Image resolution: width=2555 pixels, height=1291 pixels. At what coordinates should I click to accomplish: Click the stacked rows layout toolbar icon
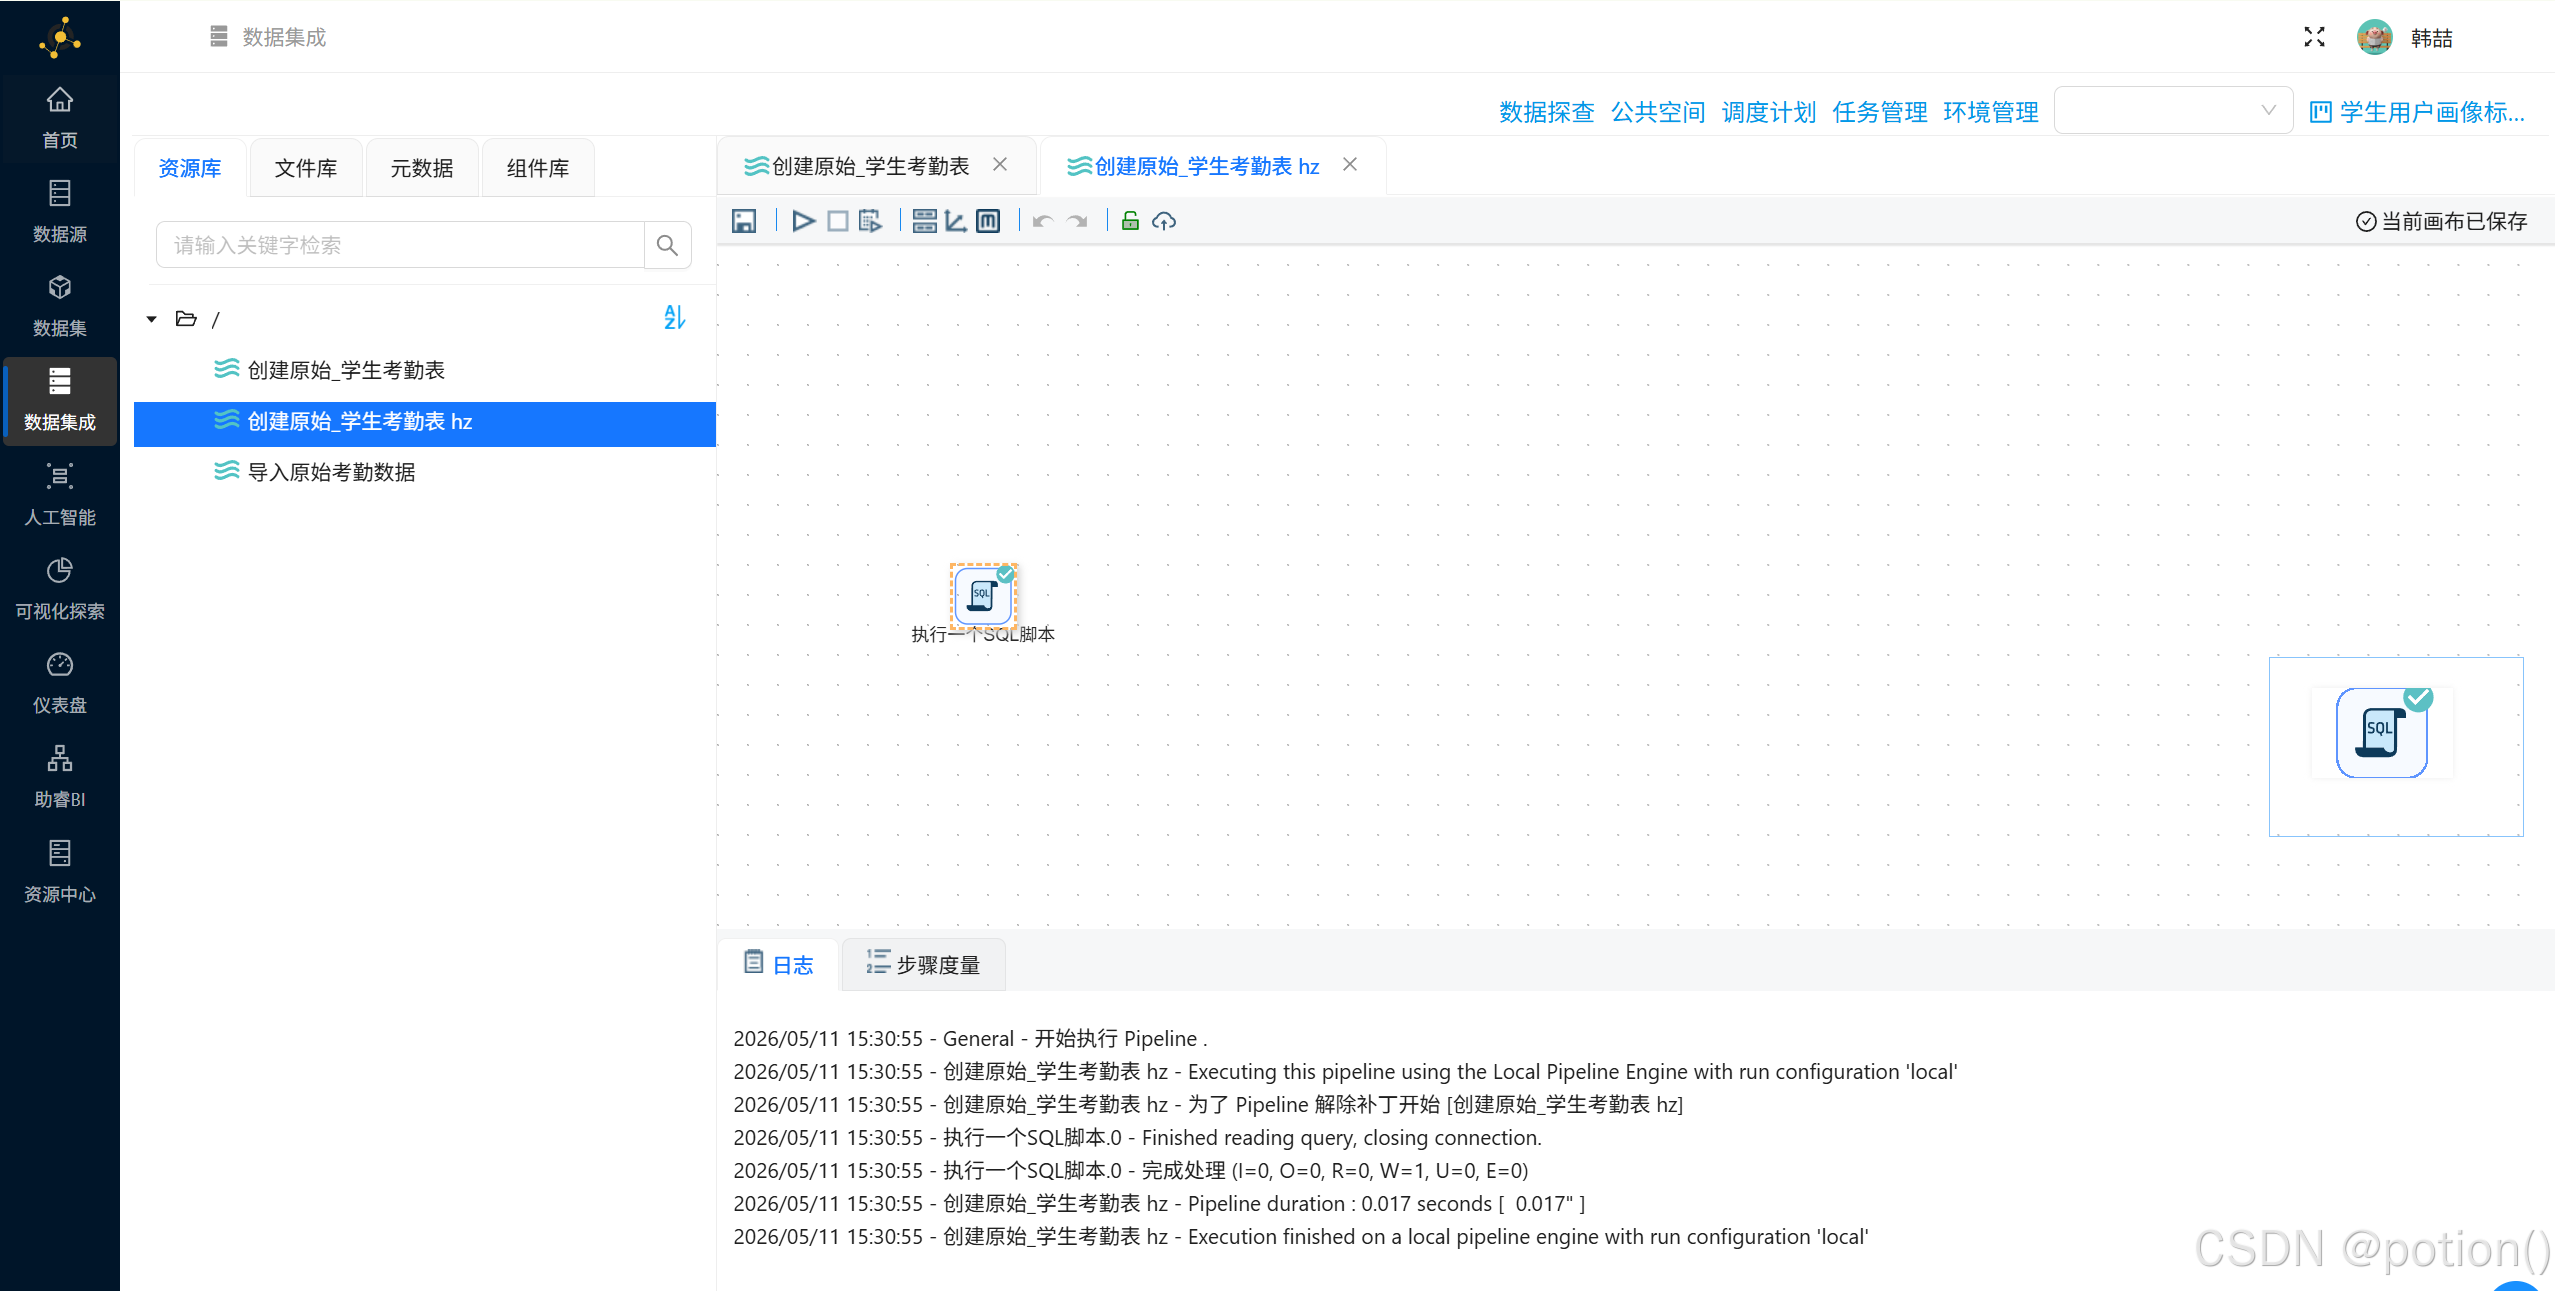click(x=925, y=221)
